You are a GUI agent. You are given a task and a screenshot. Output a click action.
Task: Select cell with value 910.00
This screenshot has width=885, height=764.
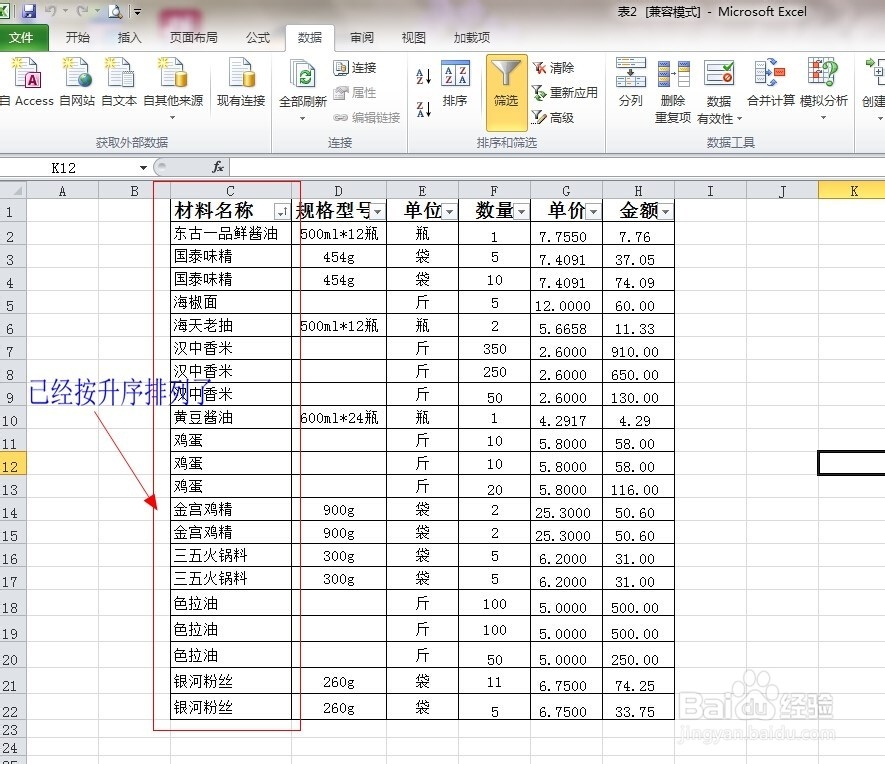click(x=638, y=349)
